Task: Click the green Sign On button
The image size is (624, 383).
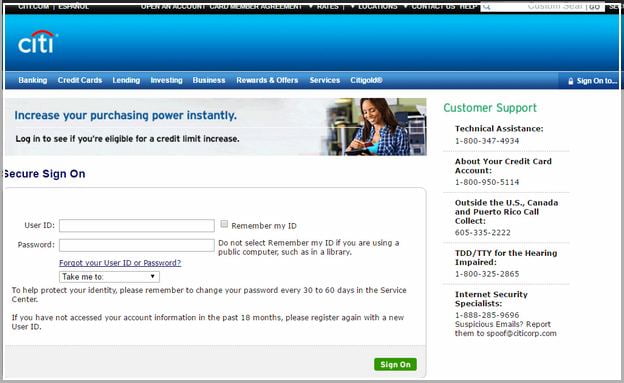Action: coord(395,364)
